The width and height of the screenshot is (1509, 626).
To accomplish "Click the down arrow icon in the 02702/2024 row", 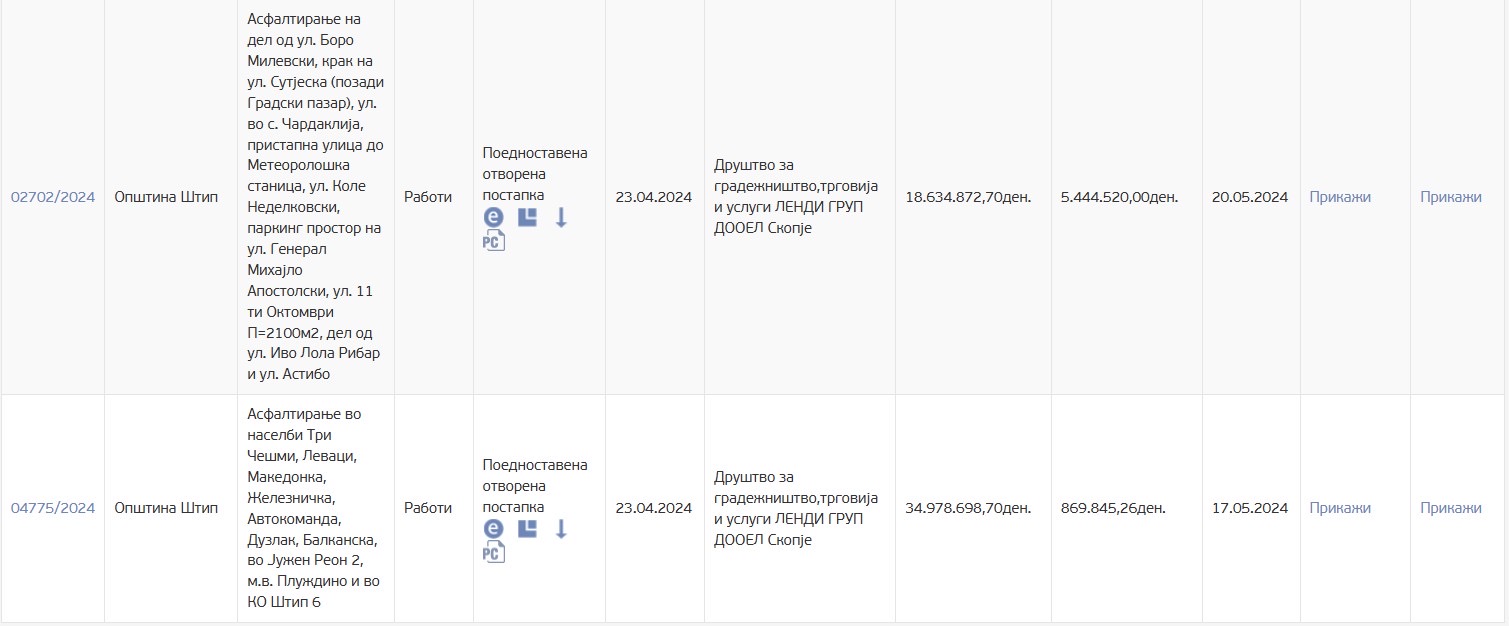I will click(x=561, y=217).
